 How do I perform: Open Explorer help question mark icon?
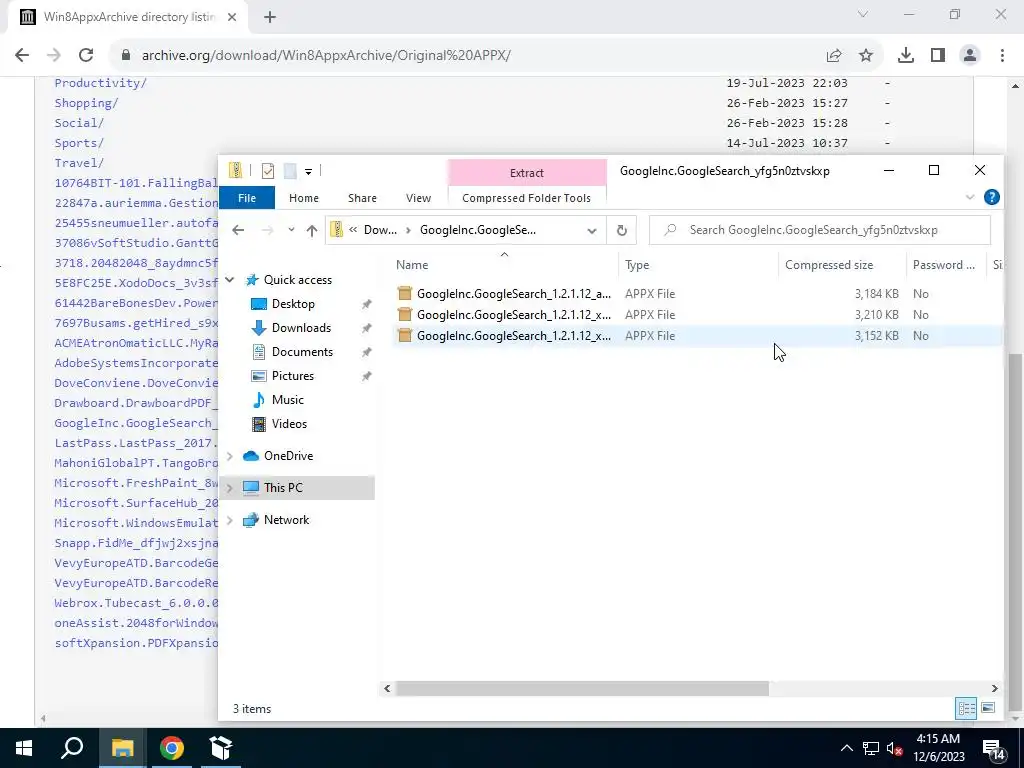991,197
